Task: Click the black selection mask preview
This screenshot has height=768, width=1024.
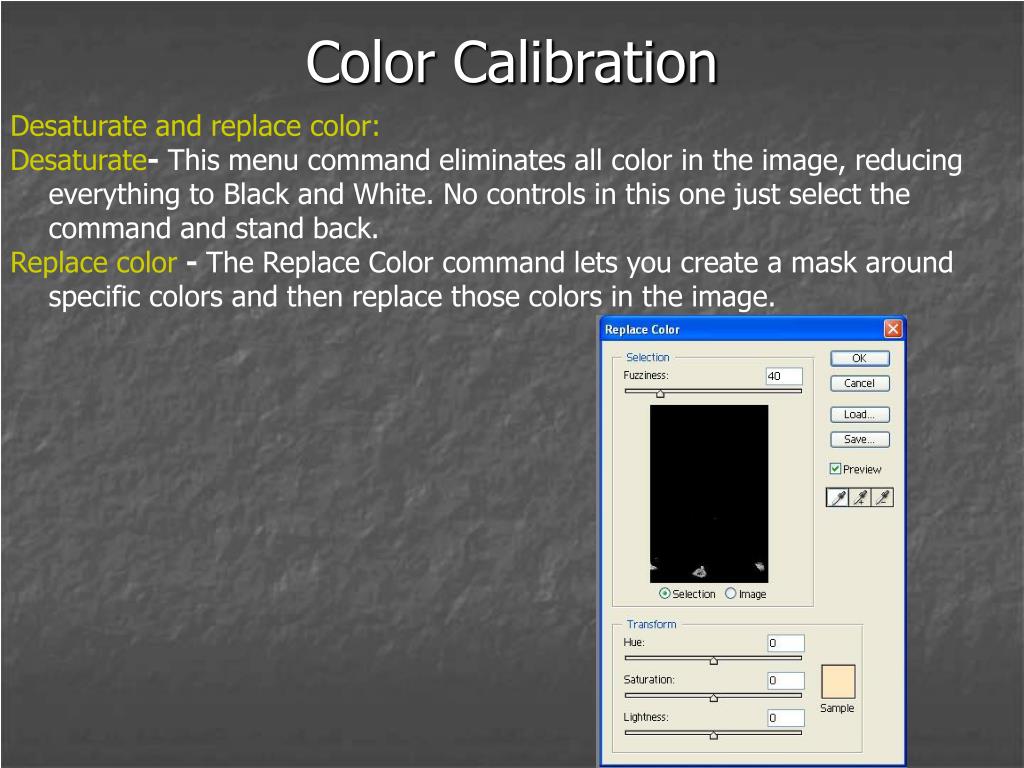Action: pyautogui.click(x=709, y=494)
